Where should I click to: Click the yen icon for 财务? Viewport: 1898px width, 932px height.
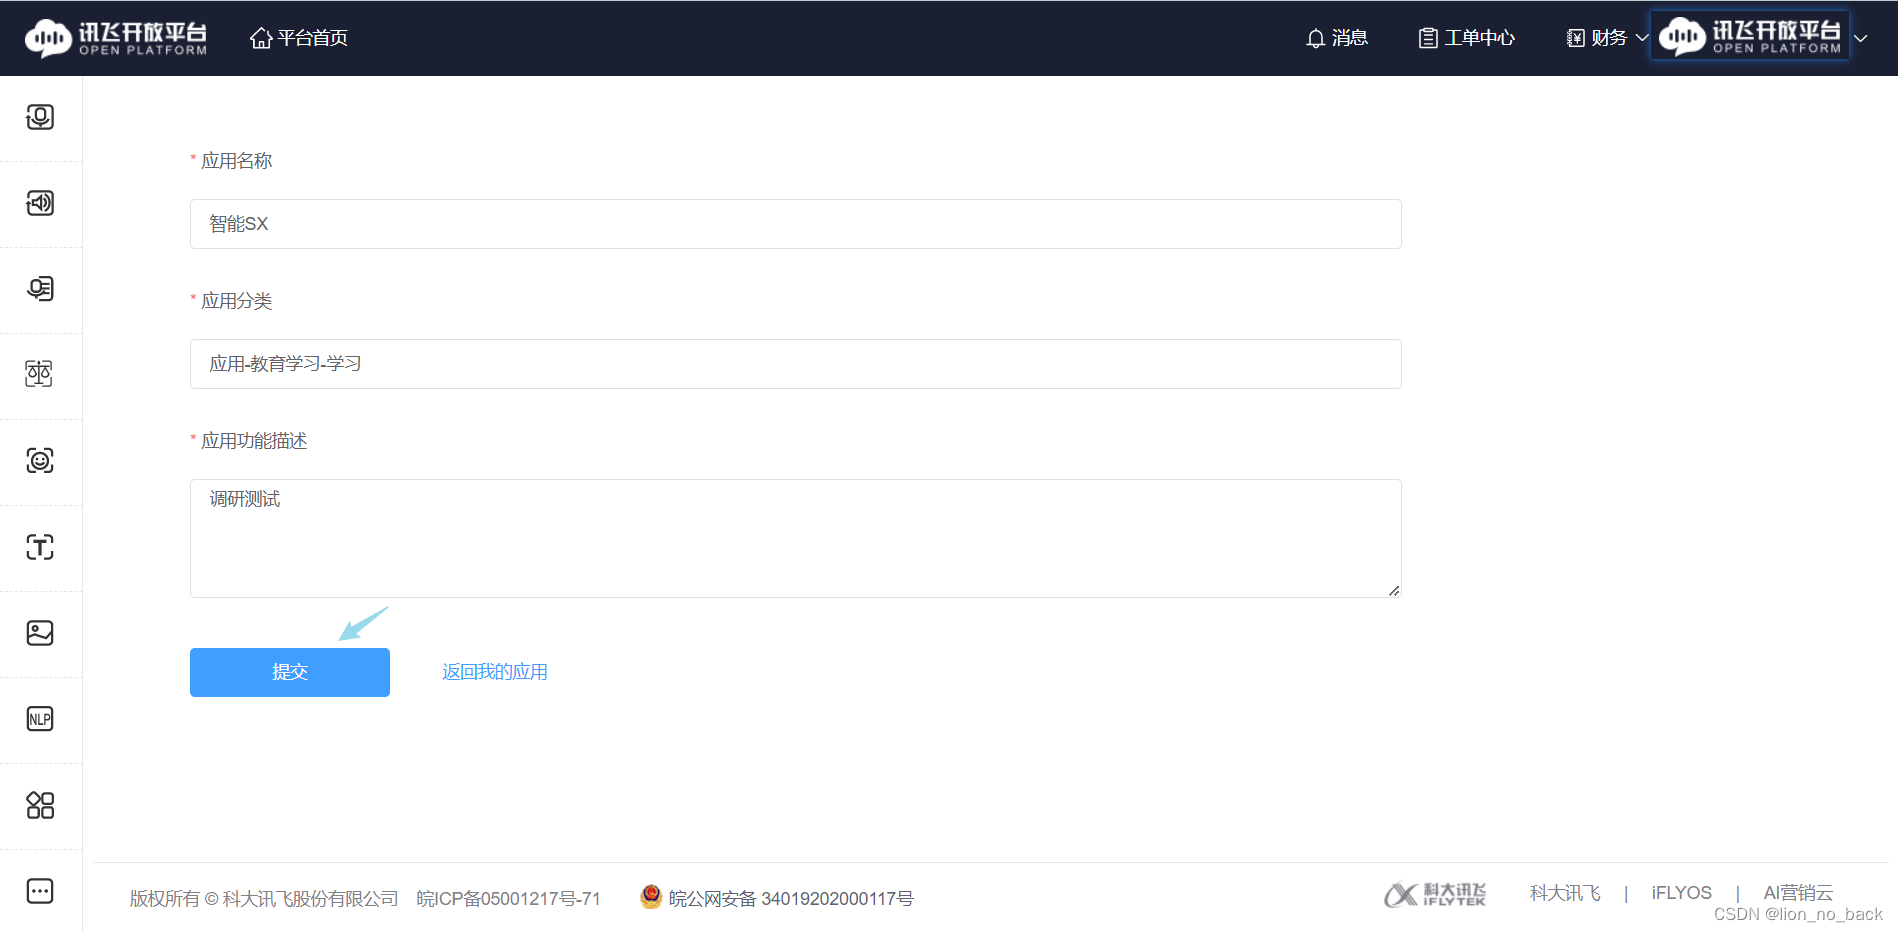point(1576,38)
